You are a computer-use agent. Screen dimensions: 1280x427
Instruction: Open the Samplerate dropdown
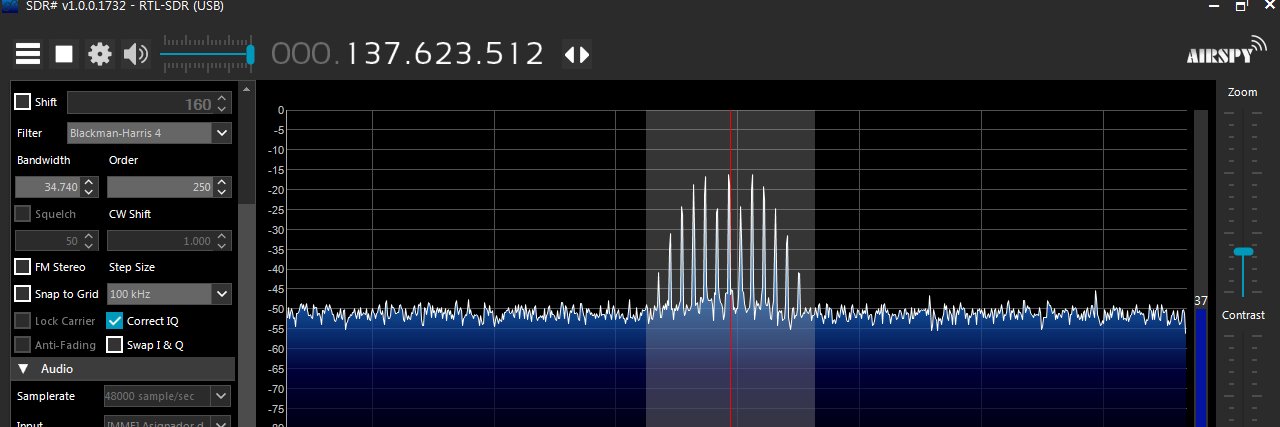[x=168, y=396]
